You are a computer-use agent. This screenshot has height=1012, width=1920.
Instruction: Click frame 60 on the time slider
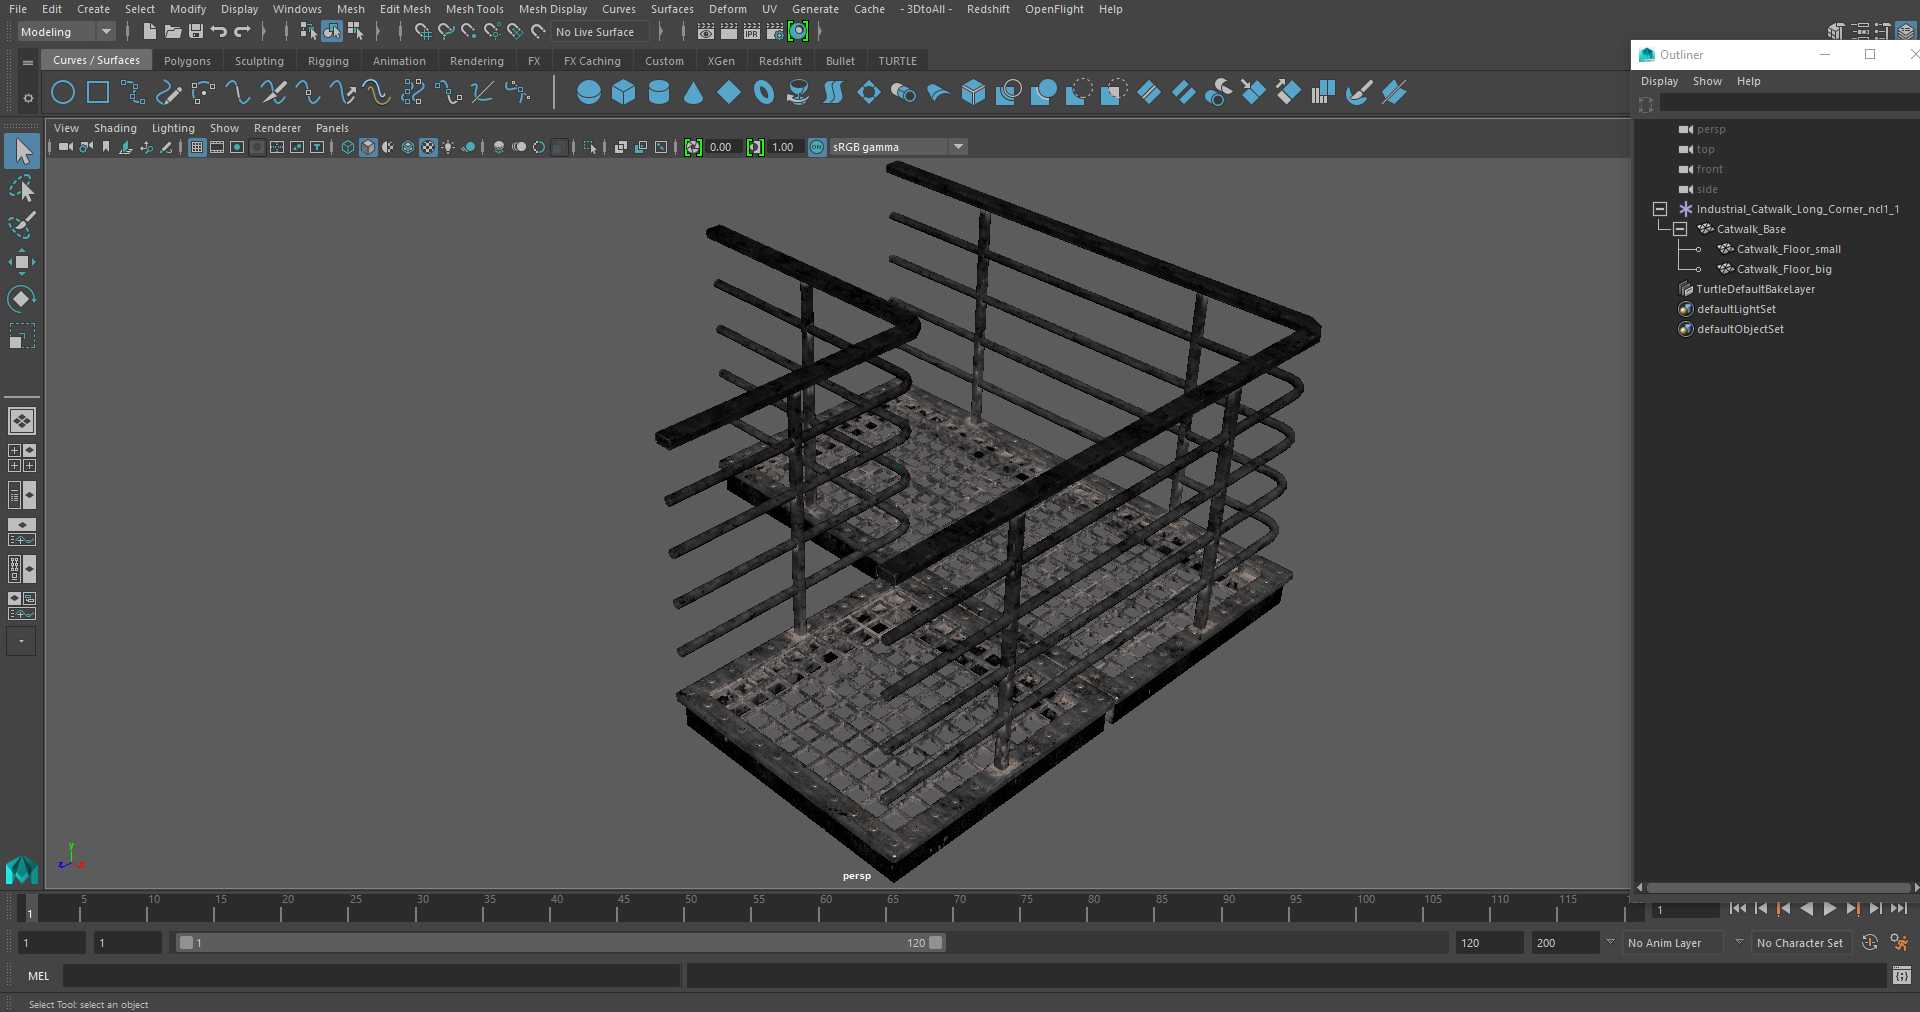[x=825, y=907]
